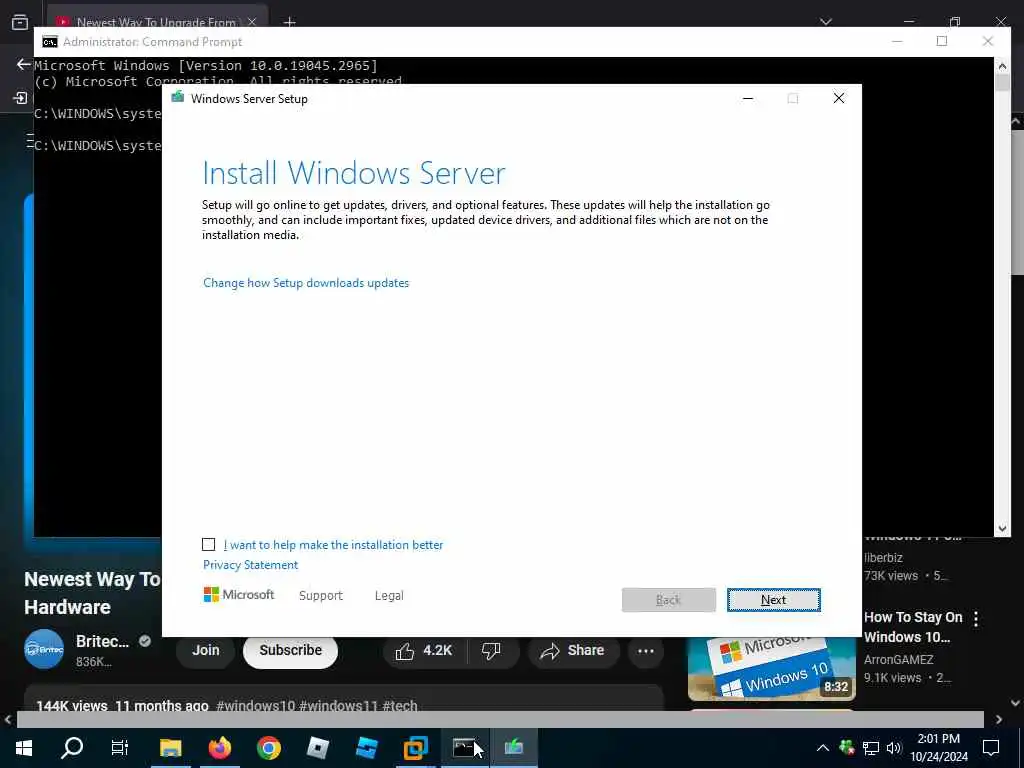Expand the browser tab list dropdown

click(x=825, y=22)
